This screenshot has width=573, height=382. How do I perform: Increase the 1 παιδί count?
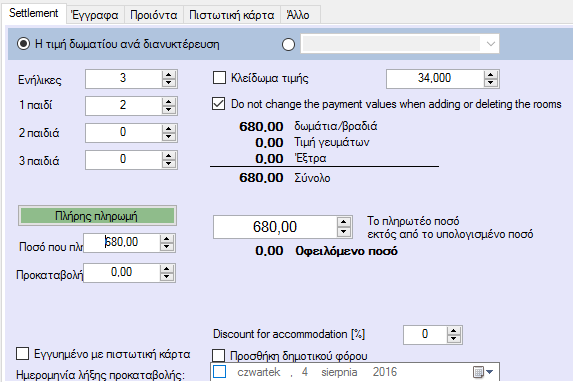168,102
